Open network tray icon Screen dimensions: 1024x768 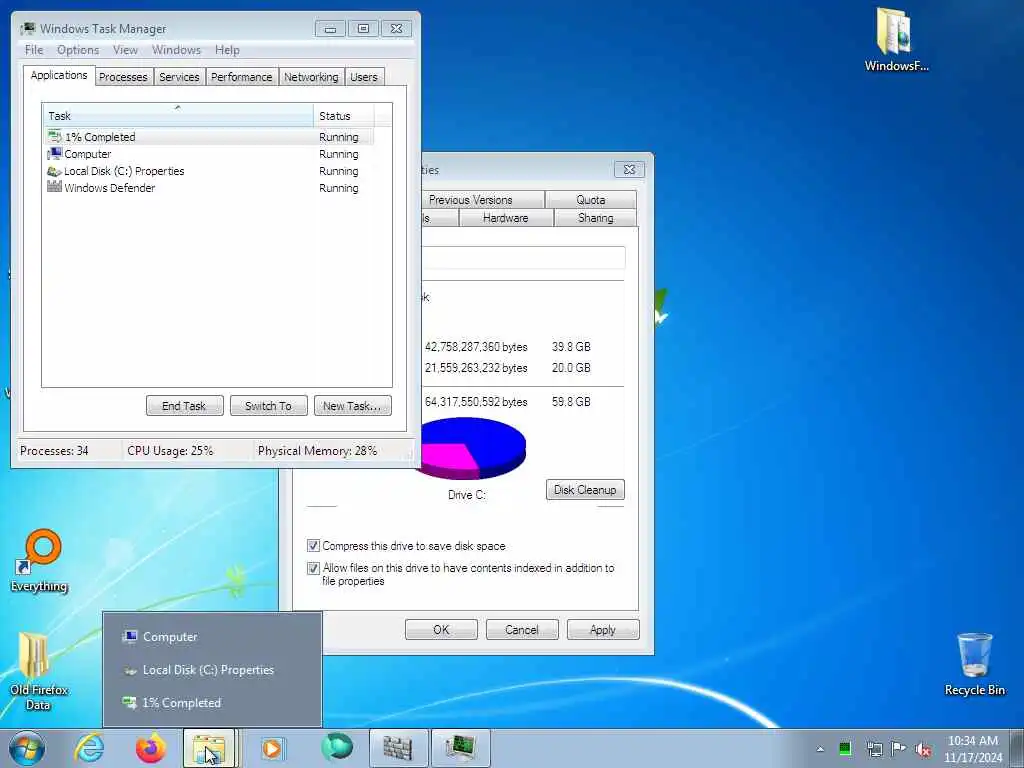click(874, 749)
